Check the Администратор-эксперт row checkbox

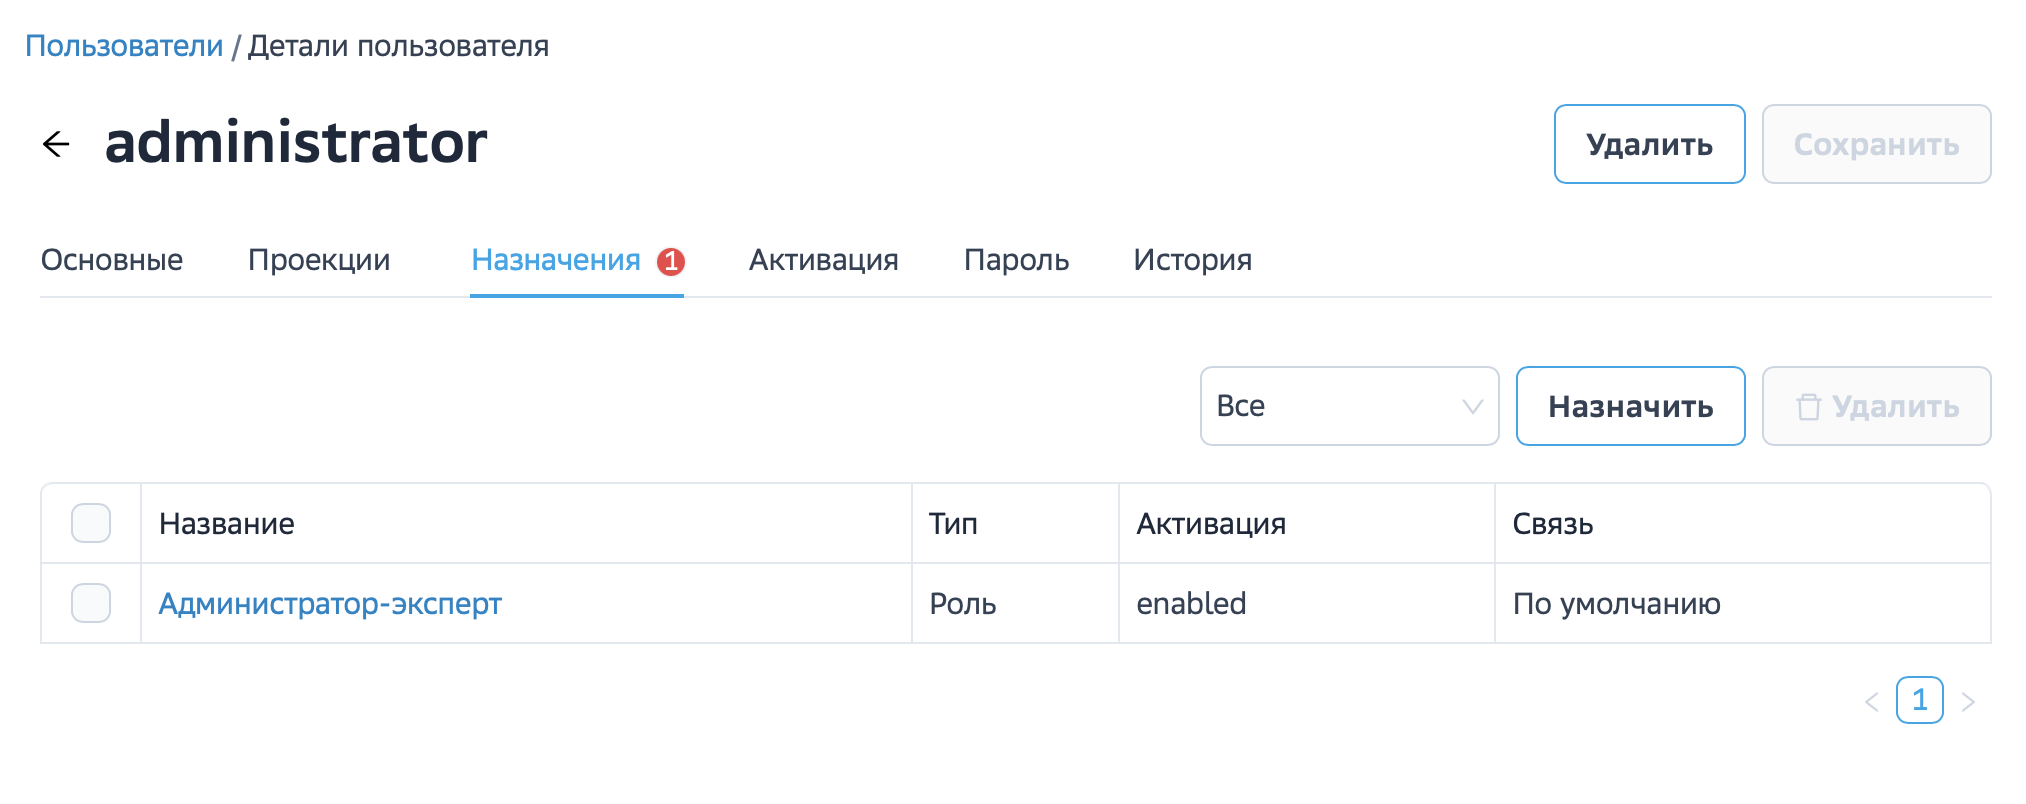point(91,603)
